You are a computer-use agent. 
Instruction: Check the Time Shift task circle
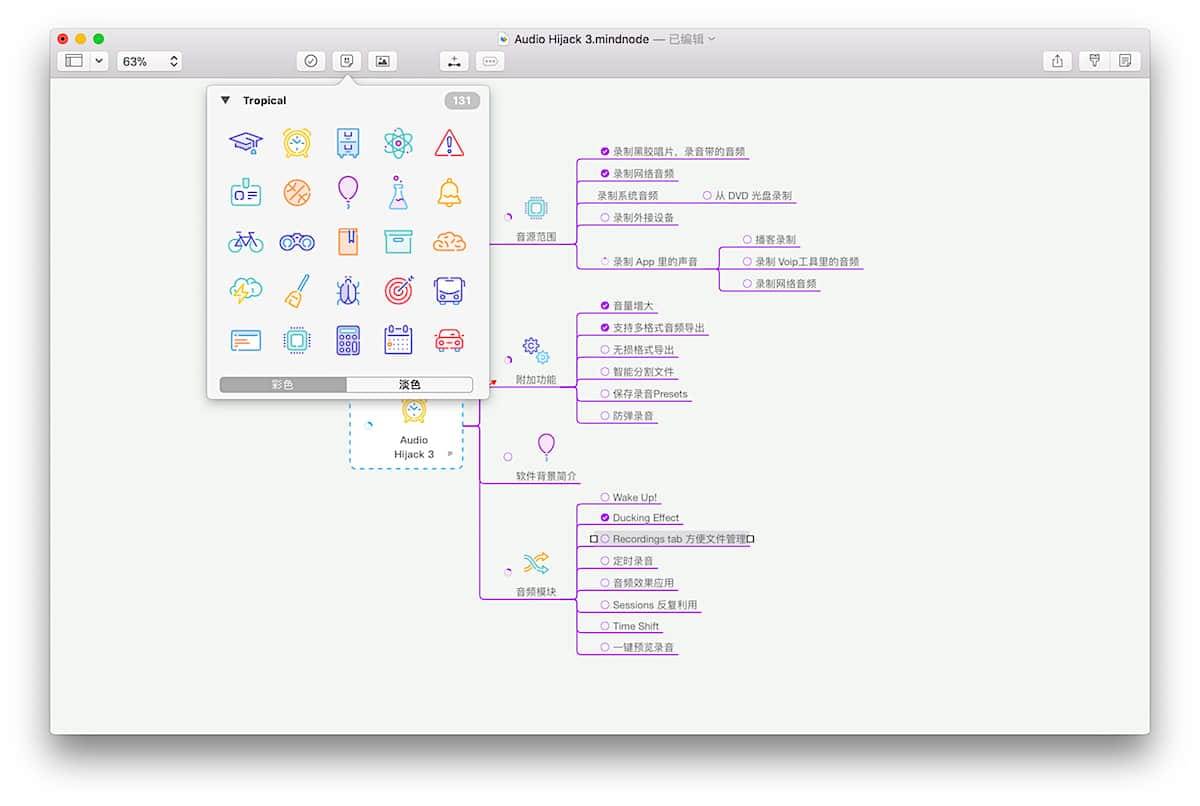tap(605, 626)
